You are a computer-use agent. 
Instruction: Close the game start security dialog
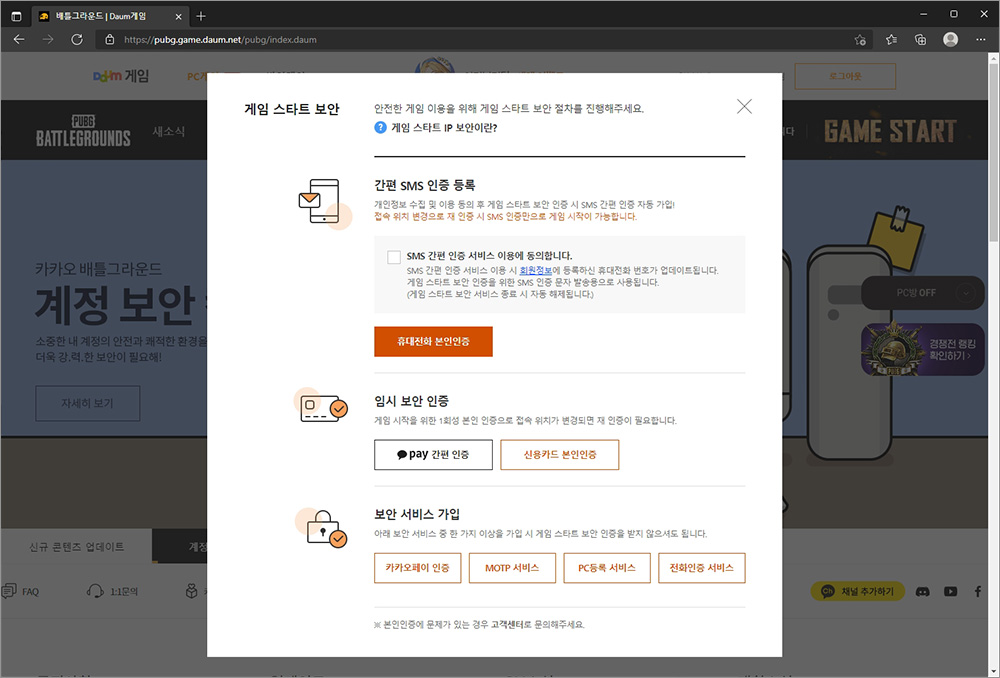tap(744, 107)
